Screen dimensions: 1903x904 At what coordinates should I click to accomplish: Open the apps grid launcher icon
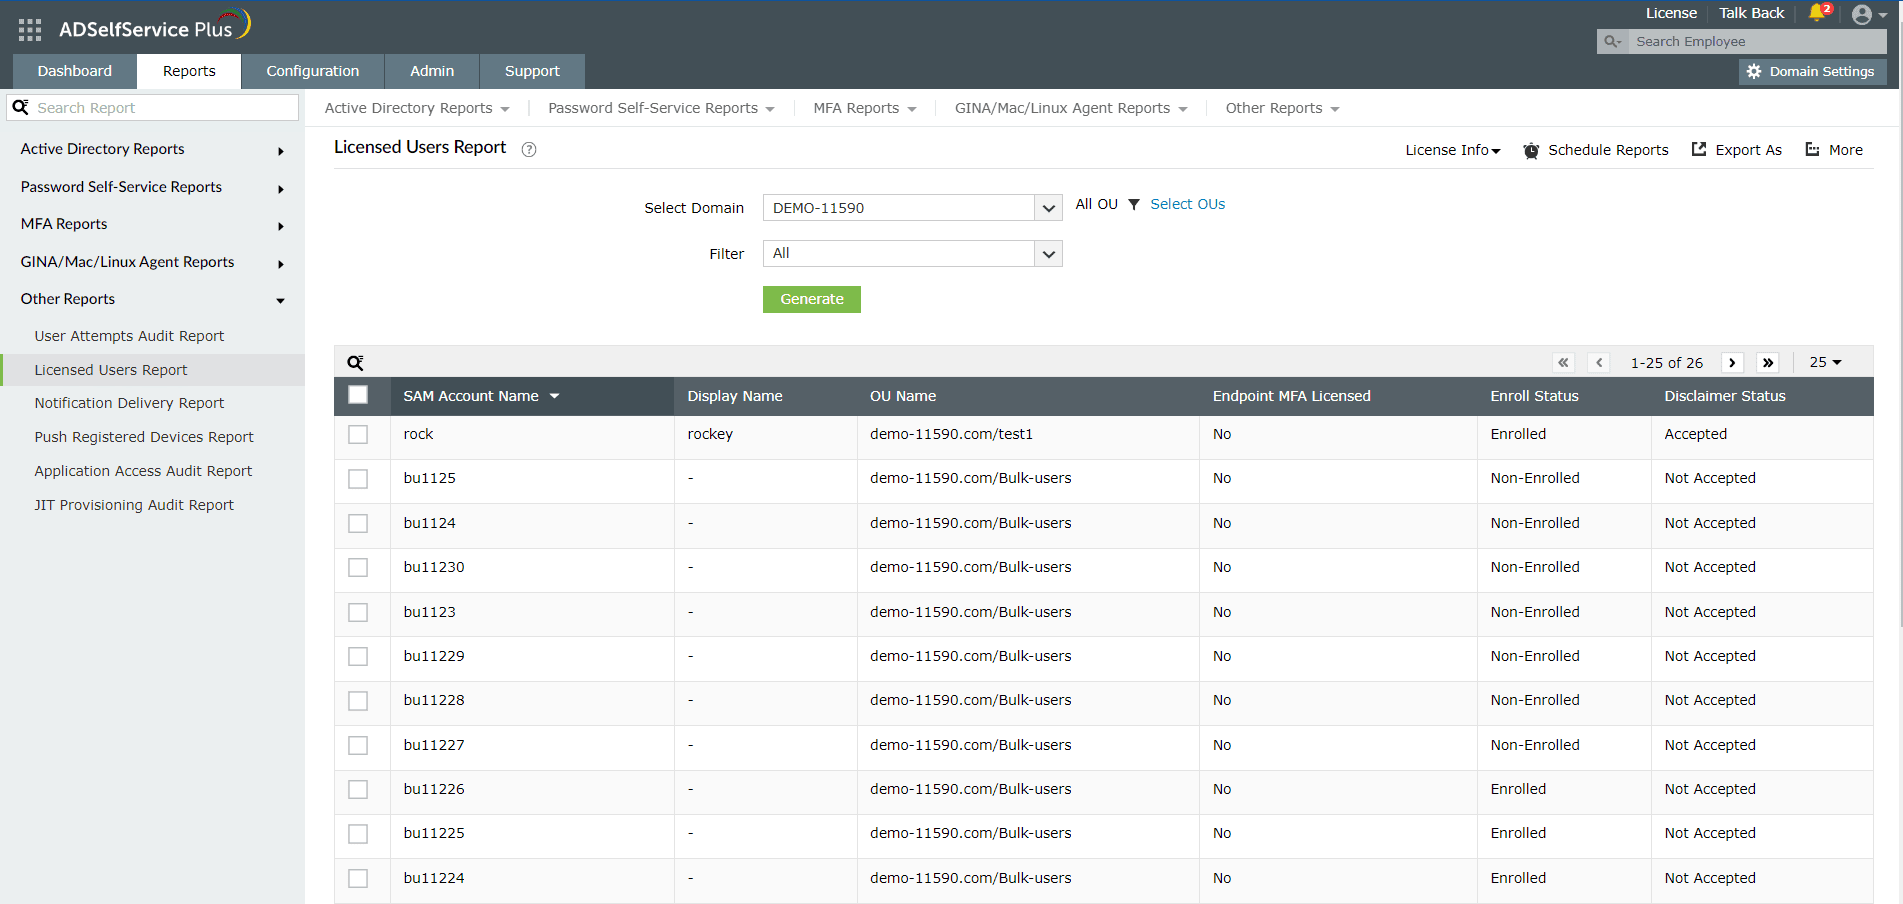point(30,30)
